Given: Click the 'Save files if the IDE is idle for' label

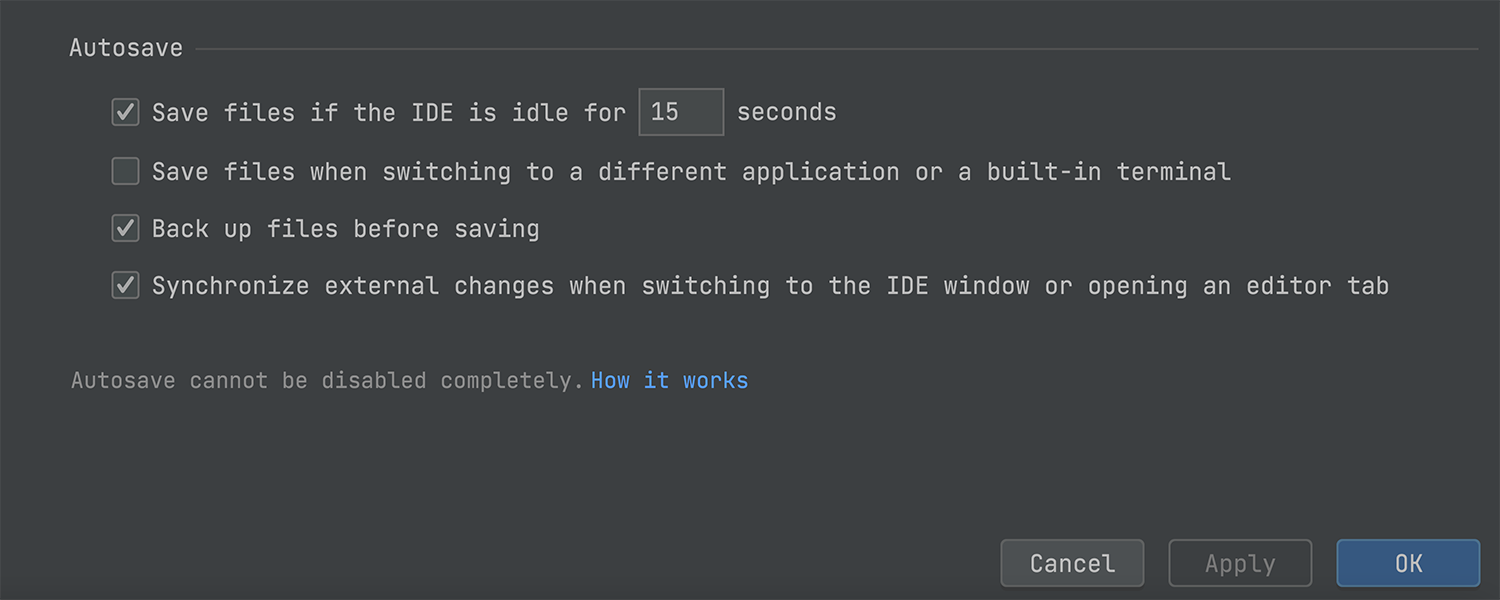Looking at the screenshot, I should pos(389,112).
